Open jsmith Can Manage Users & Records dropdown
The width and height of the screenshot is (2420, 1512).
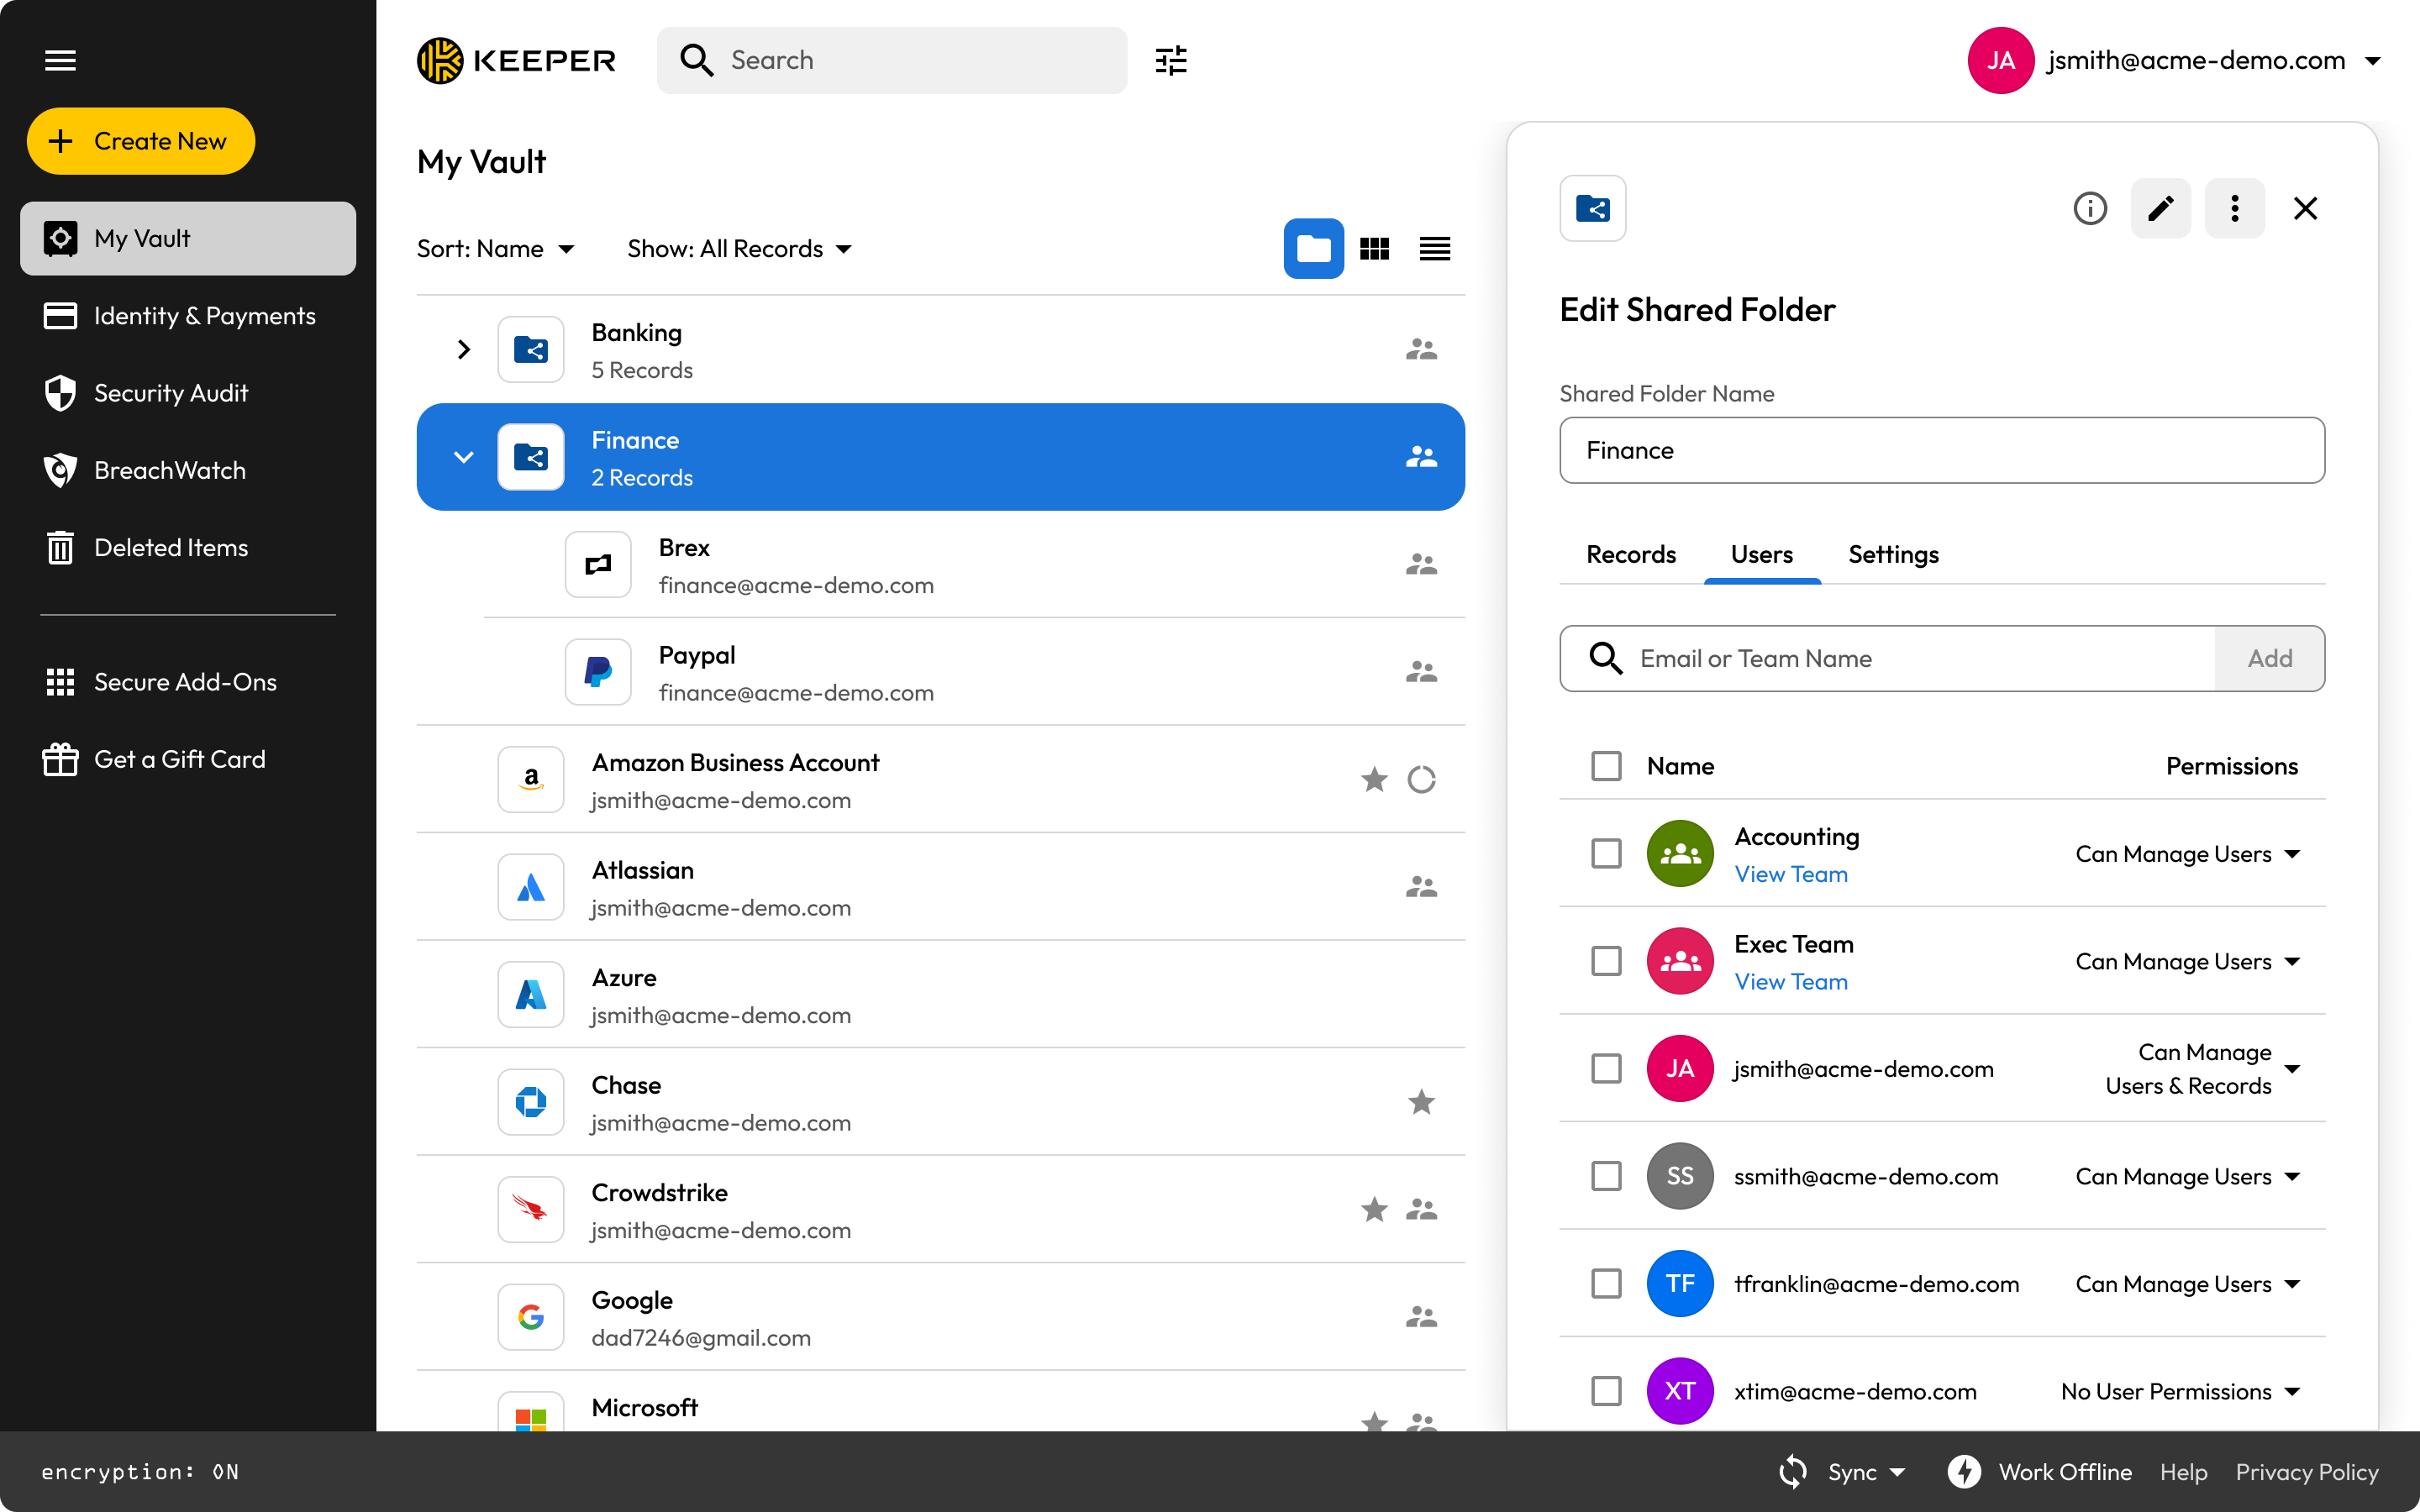point(2202,1069)
